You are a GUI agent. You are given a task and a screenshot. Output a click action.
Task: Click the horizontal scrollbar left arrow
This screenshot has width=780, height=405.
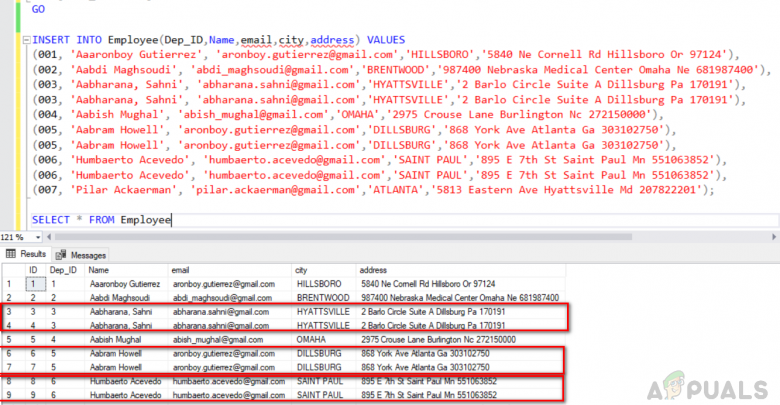(46, 237)
